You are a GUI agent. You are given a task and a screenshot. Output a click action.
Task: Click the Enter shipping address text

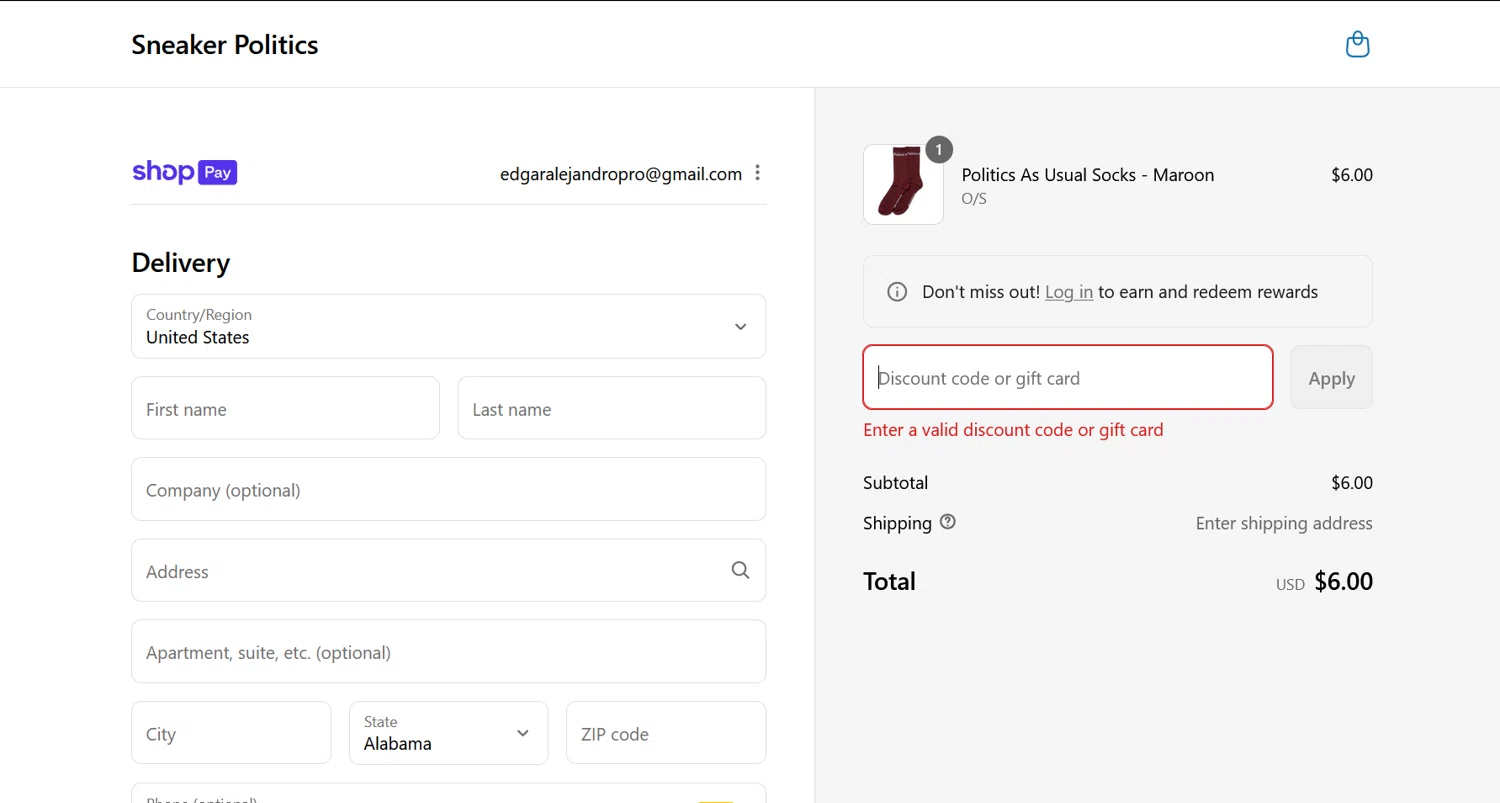1284,523
